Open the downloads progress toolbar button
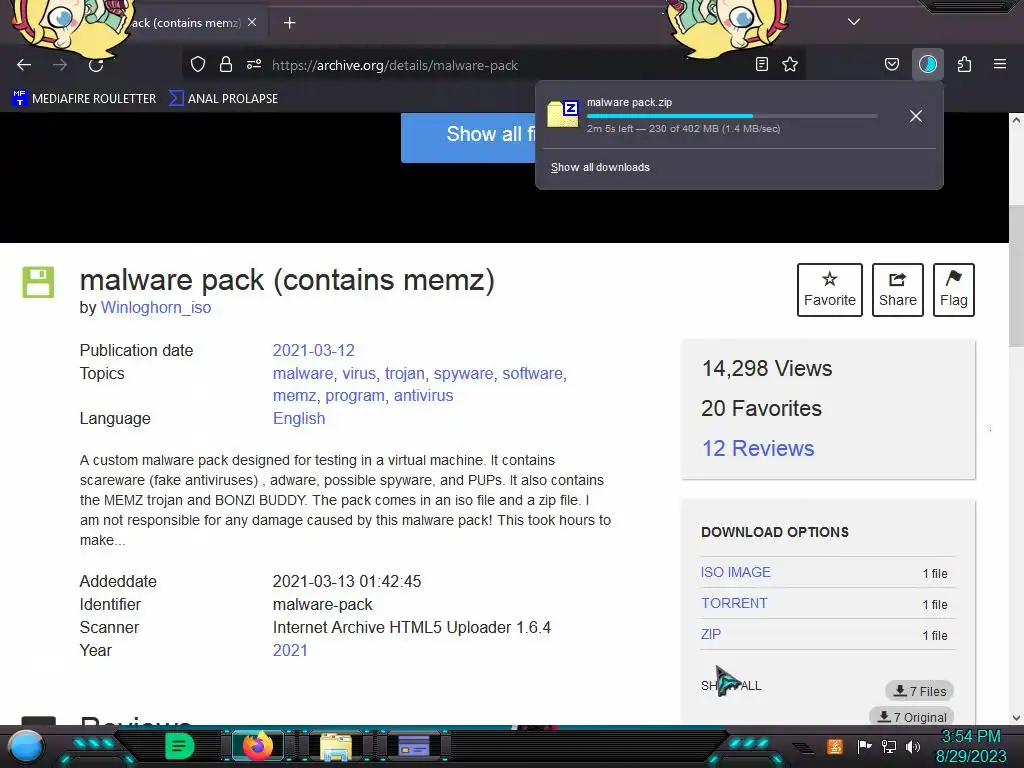 point(927,65)
